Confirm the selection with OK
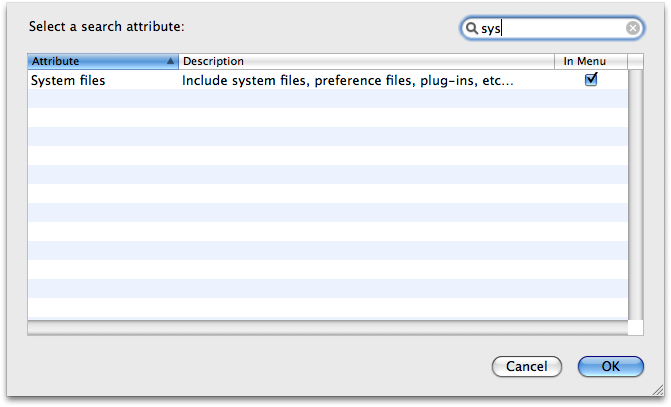Screen dimensions: 671x407 pos(611,366)
